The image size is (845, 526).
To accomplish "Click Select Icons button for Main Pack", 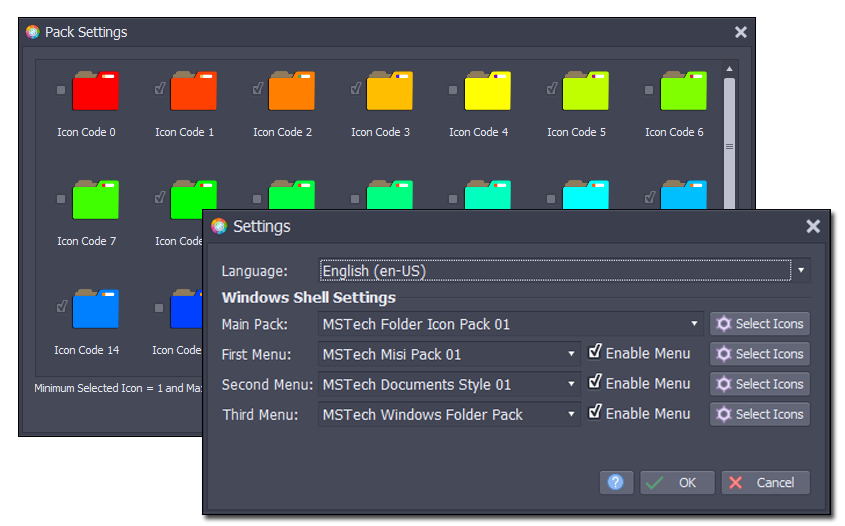I will coord(760,324).
